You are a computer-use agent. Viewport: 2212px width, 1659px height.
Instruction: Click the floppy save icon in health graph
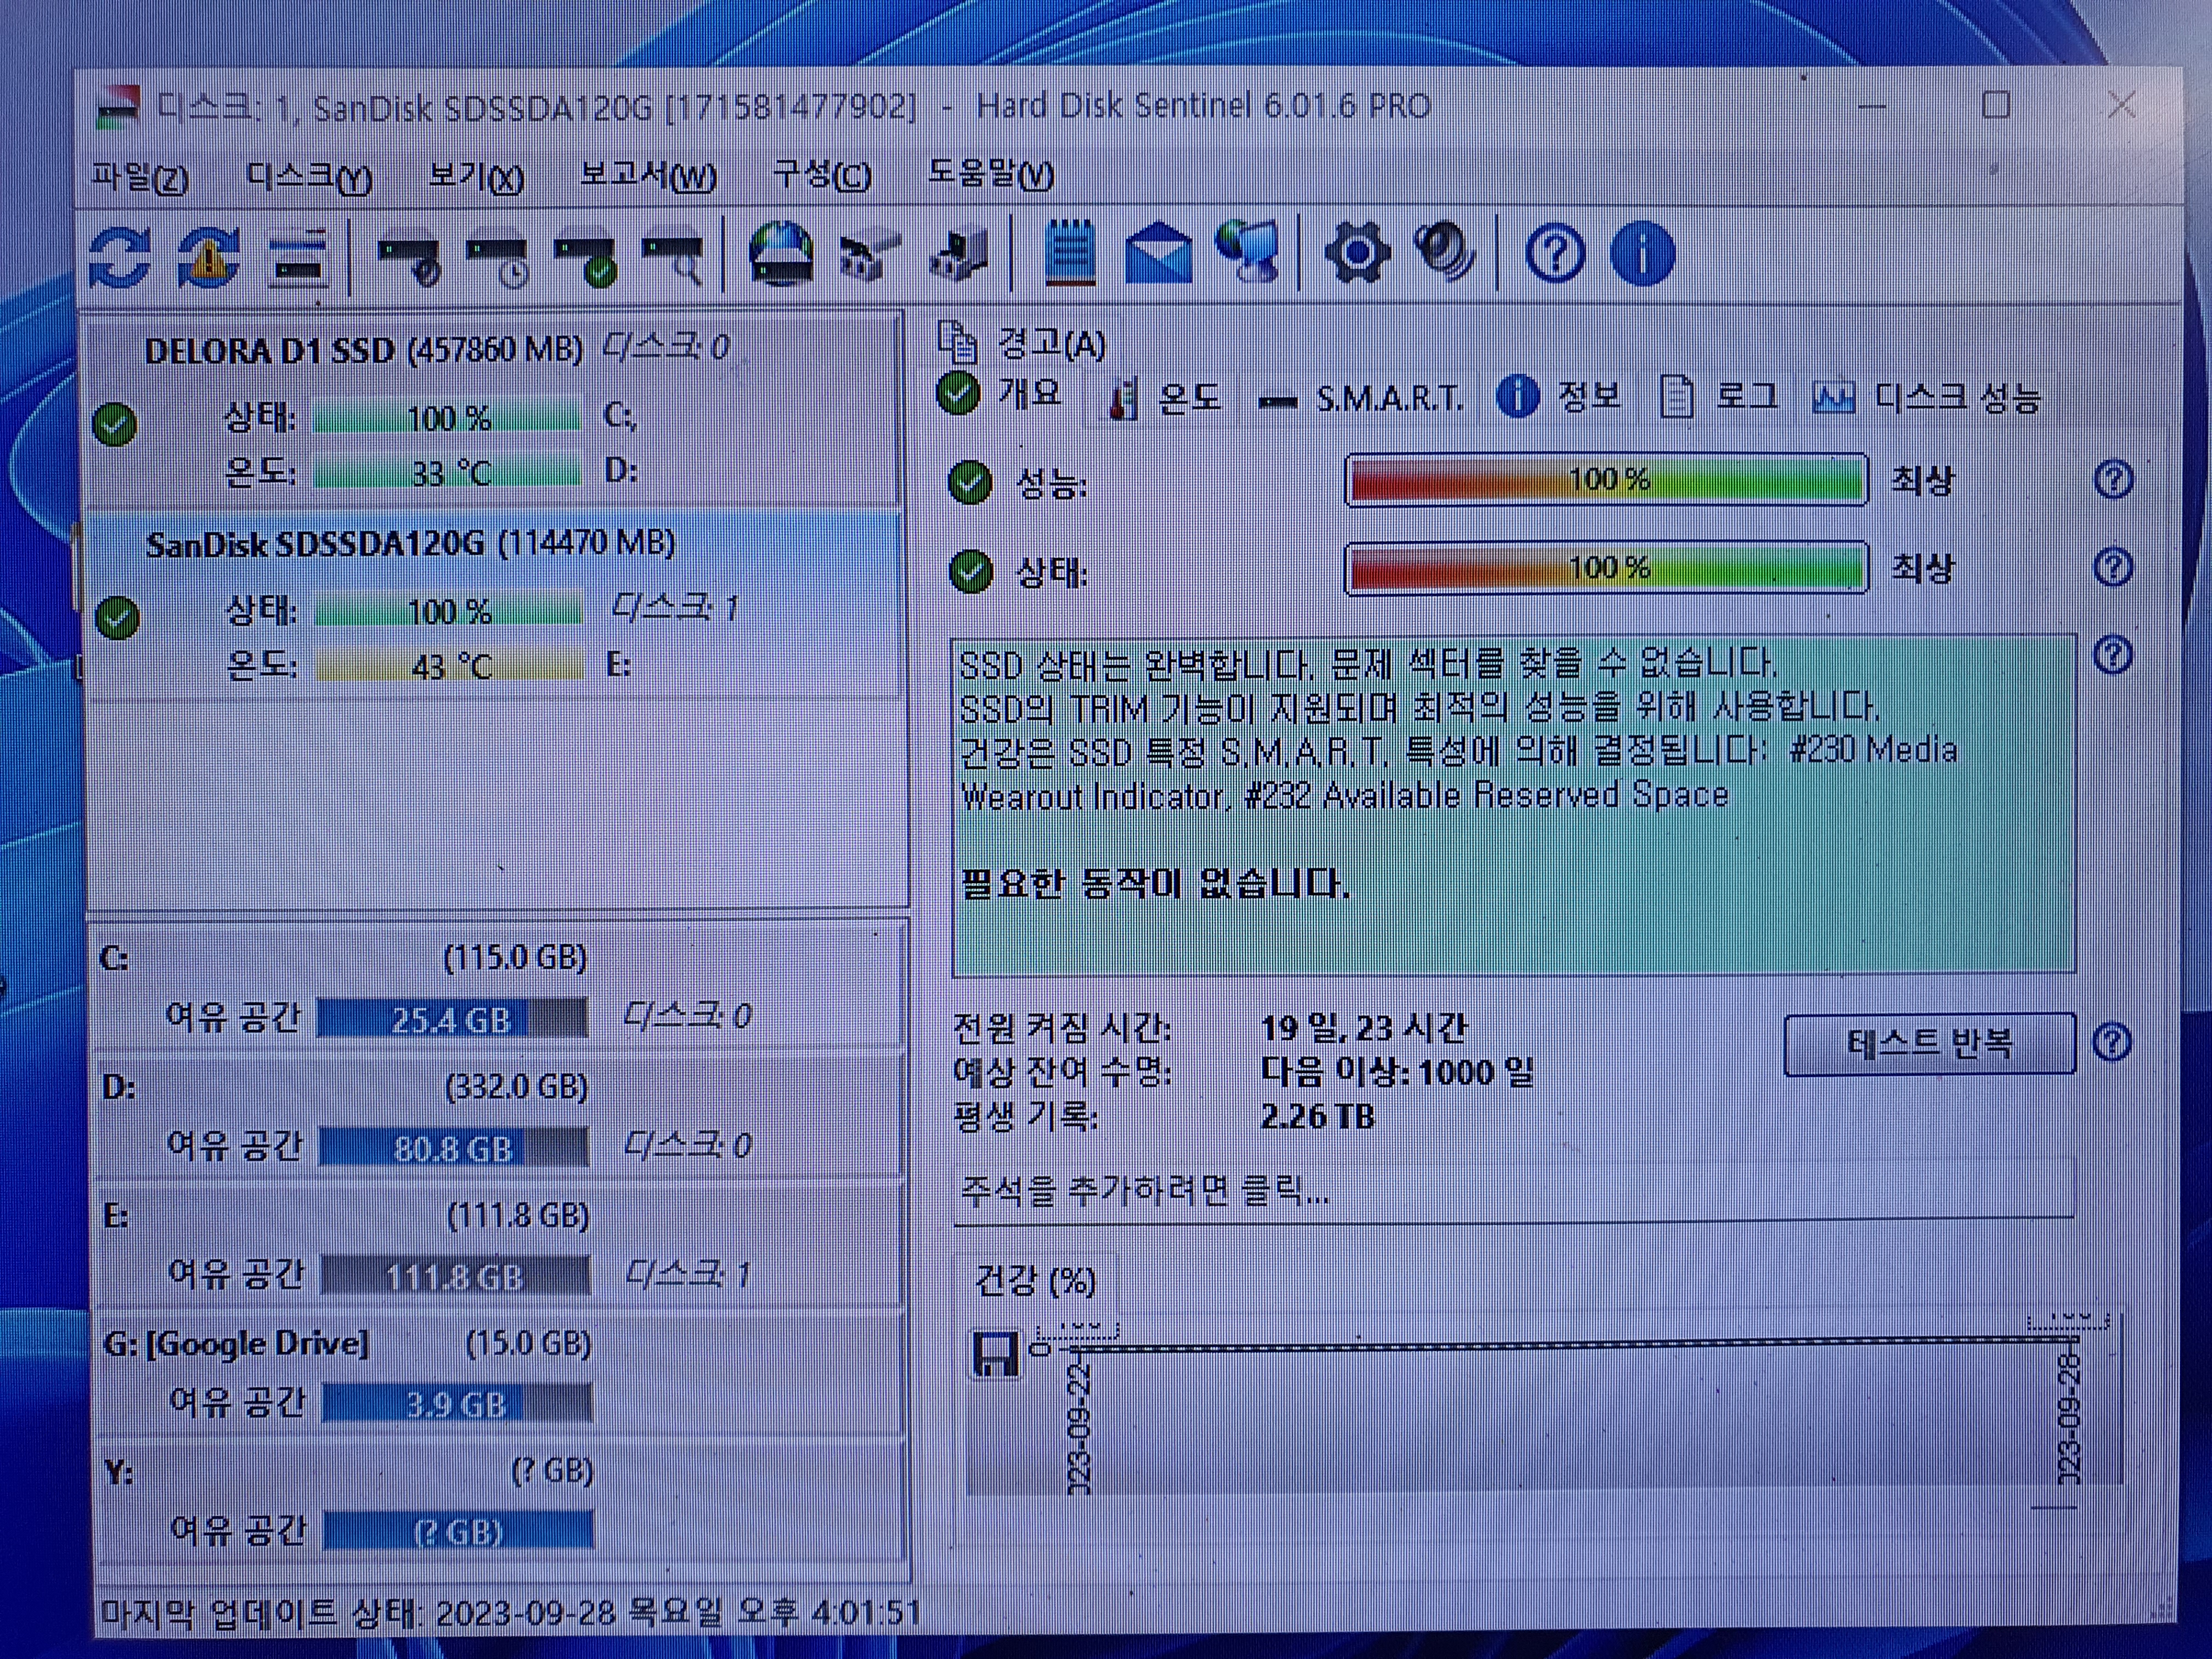[x=995, y=1355]
